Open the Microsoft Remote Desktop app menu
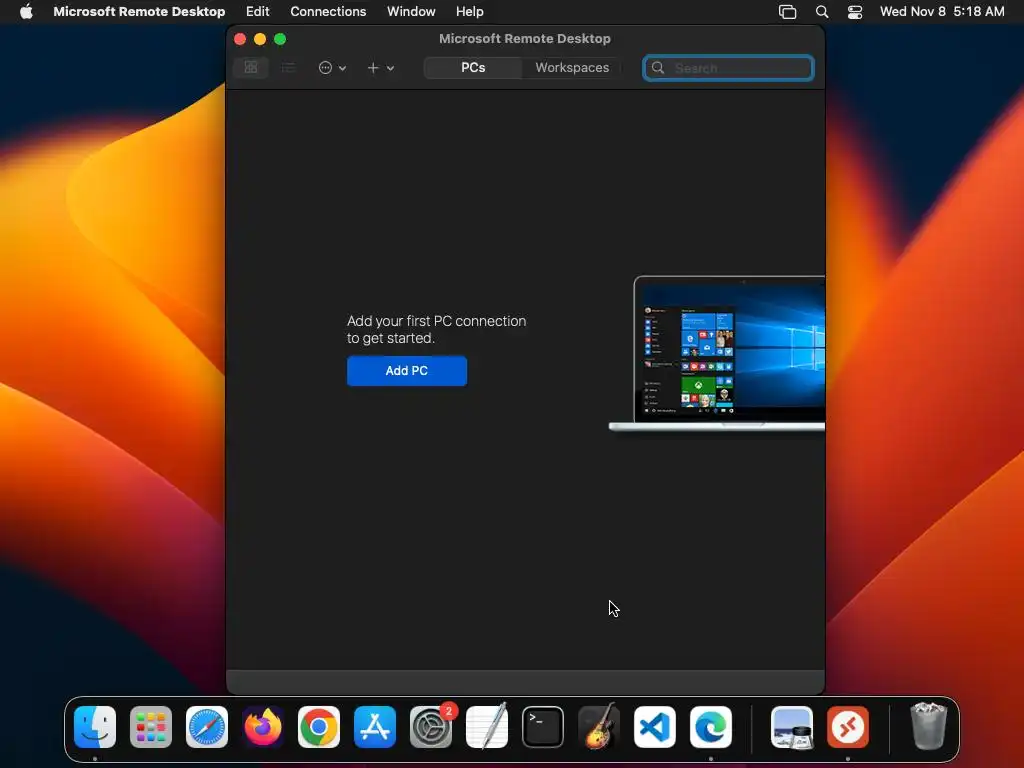Viewport: 1024px width, 768px height. (139, 12)
